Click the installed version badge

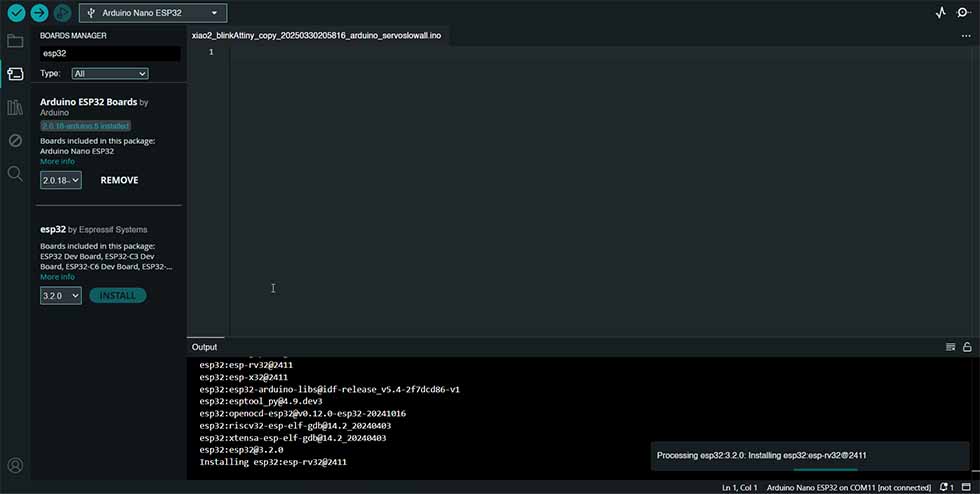coord(86,126)
